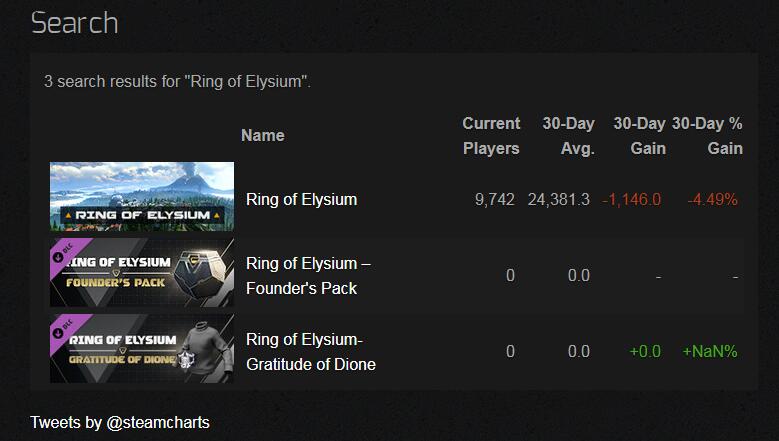The width and height of the screenshot is (779, 441).
Task: Click the purple DLC badge on Gratitude of Dione
Action: [x=62, y=330]
